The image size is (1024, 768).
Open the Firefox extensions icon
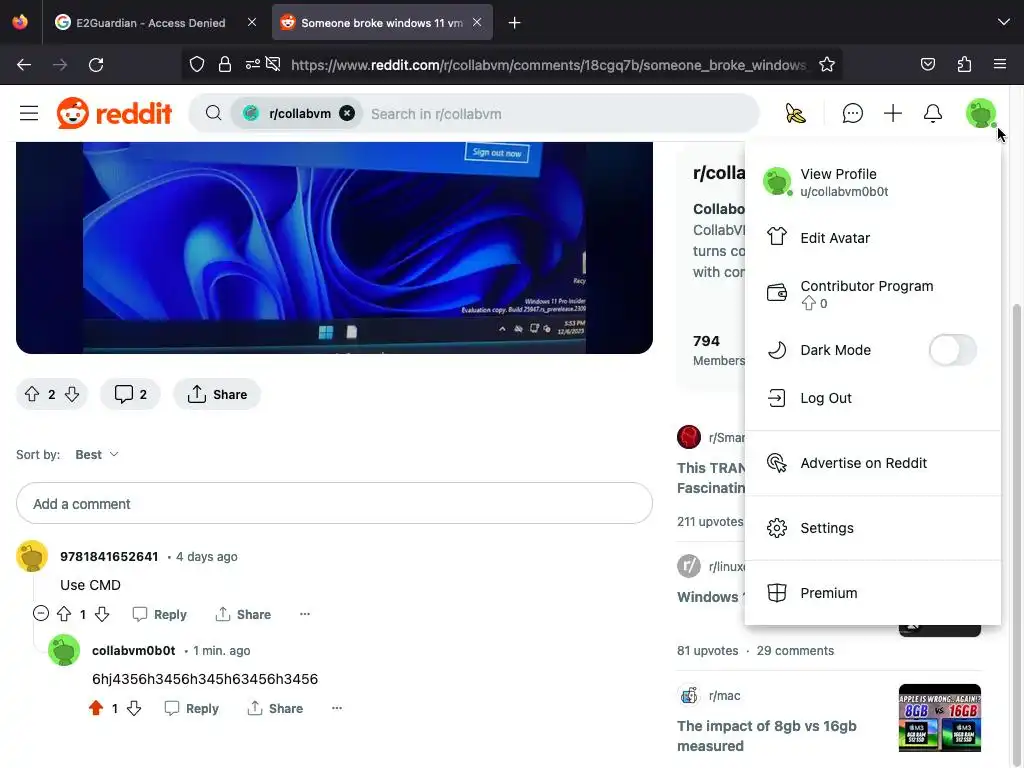[964, 65]
